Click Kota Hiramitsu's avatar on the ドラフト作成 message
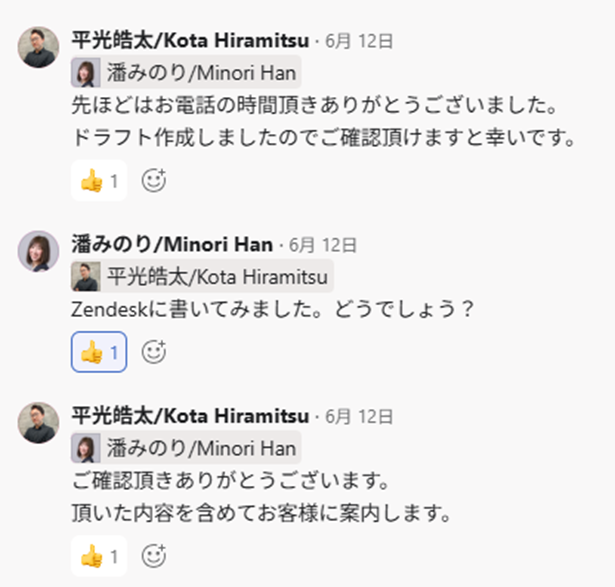The height and width of the screenshot is (587, 615). 38,47
